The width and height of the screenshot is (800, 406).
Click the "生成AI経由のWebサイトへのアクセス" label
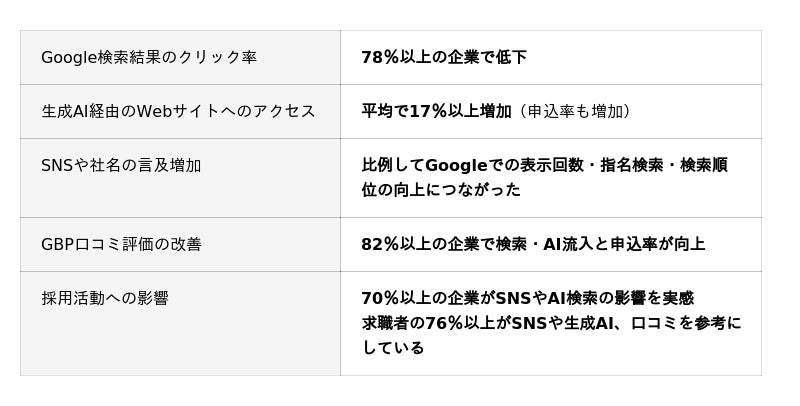[x=178, y=111]
